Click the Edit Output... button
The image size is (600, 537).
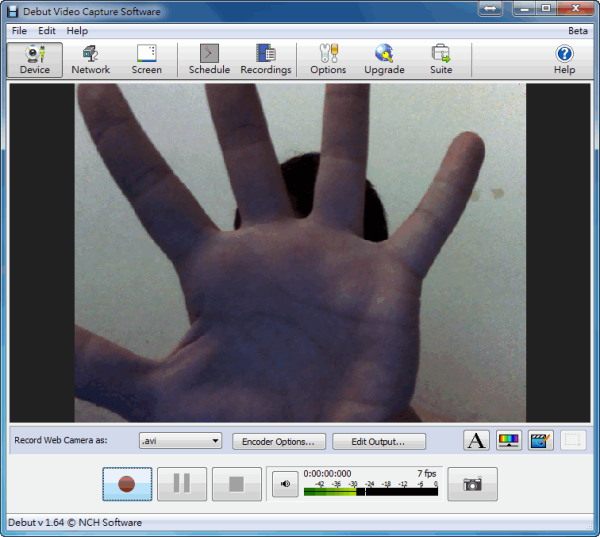pyautogui.click(x=379, y=442)
